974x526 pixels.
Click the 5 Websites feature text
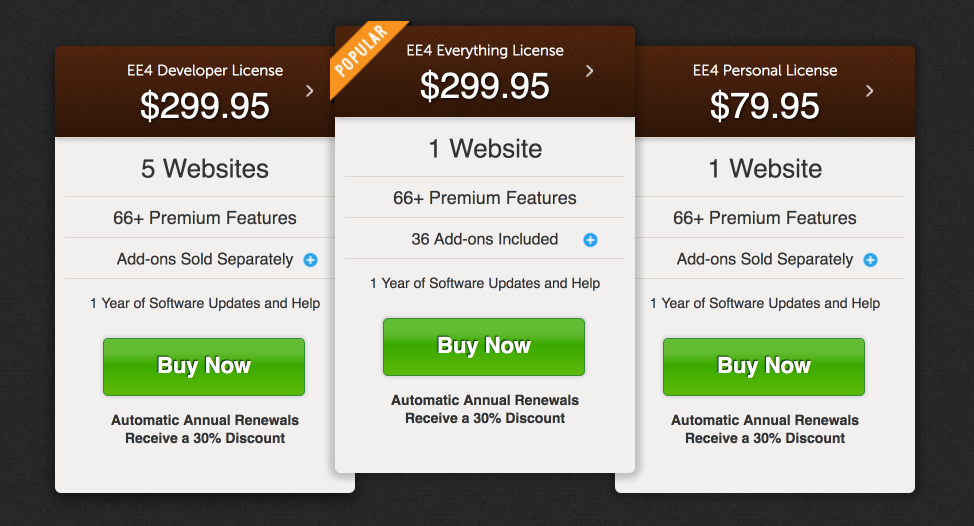point(205,169)
